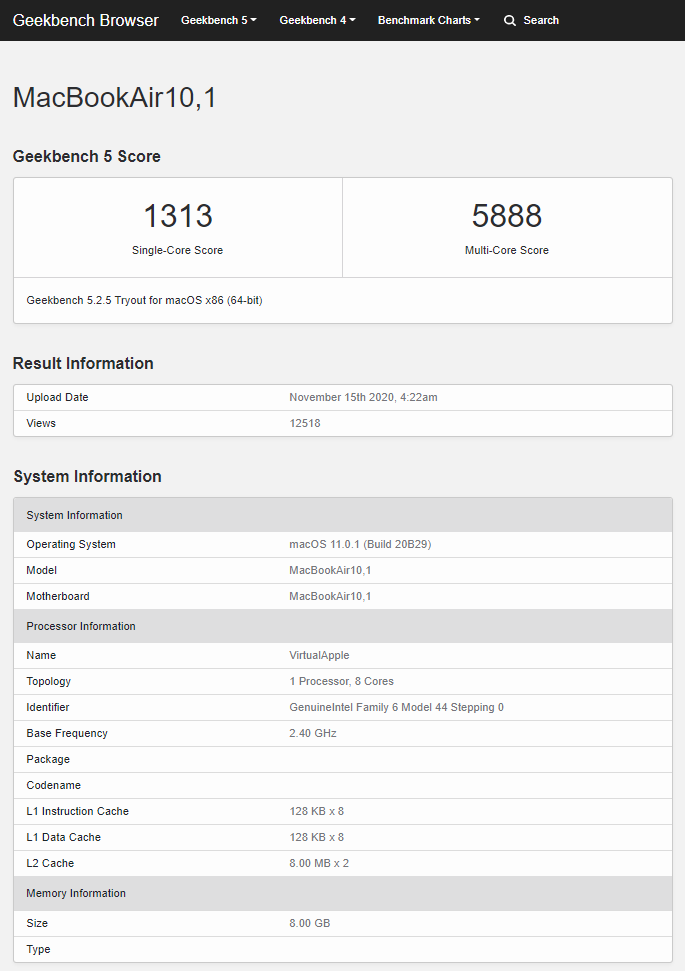The height and width of the screenshot is (971, 685).
Task: Click the L1 Data Cache row label
Action: tap(63, 837)
